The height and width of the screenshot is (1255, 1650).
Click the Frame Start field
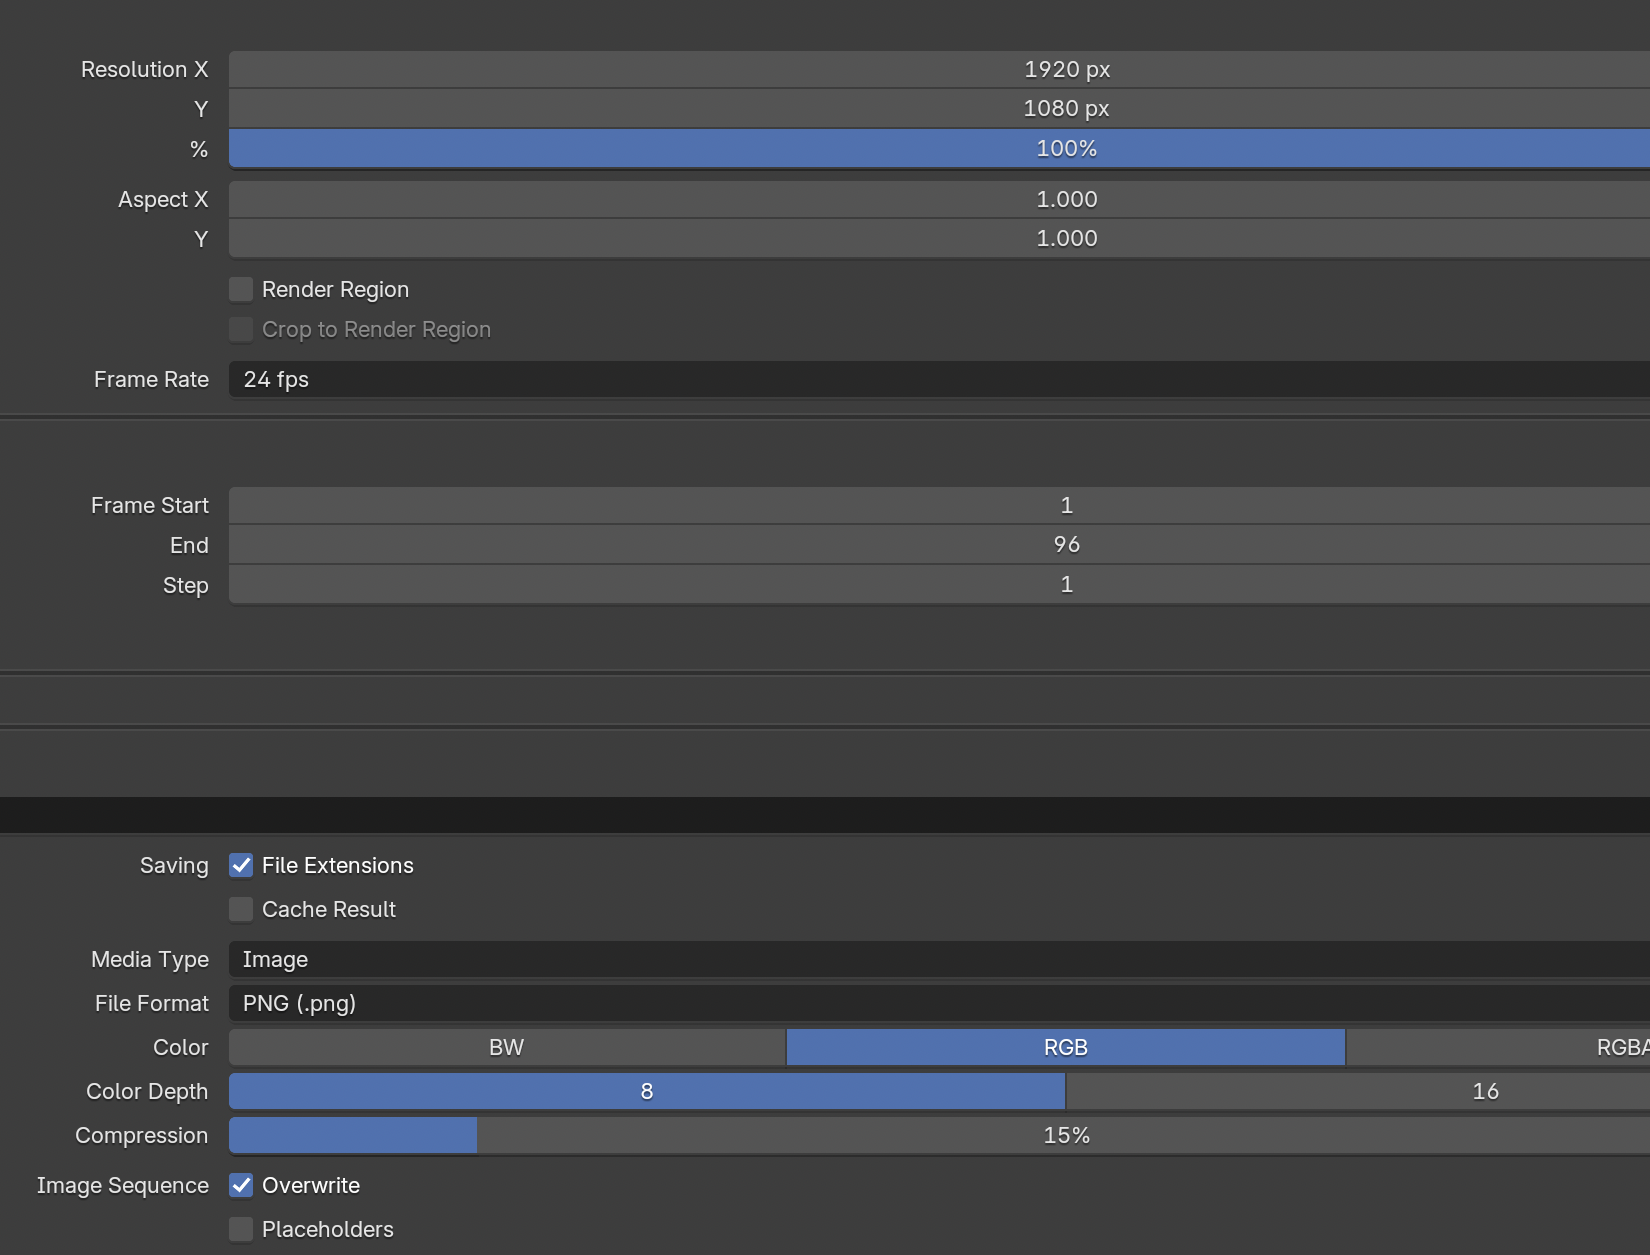point(939,505)
